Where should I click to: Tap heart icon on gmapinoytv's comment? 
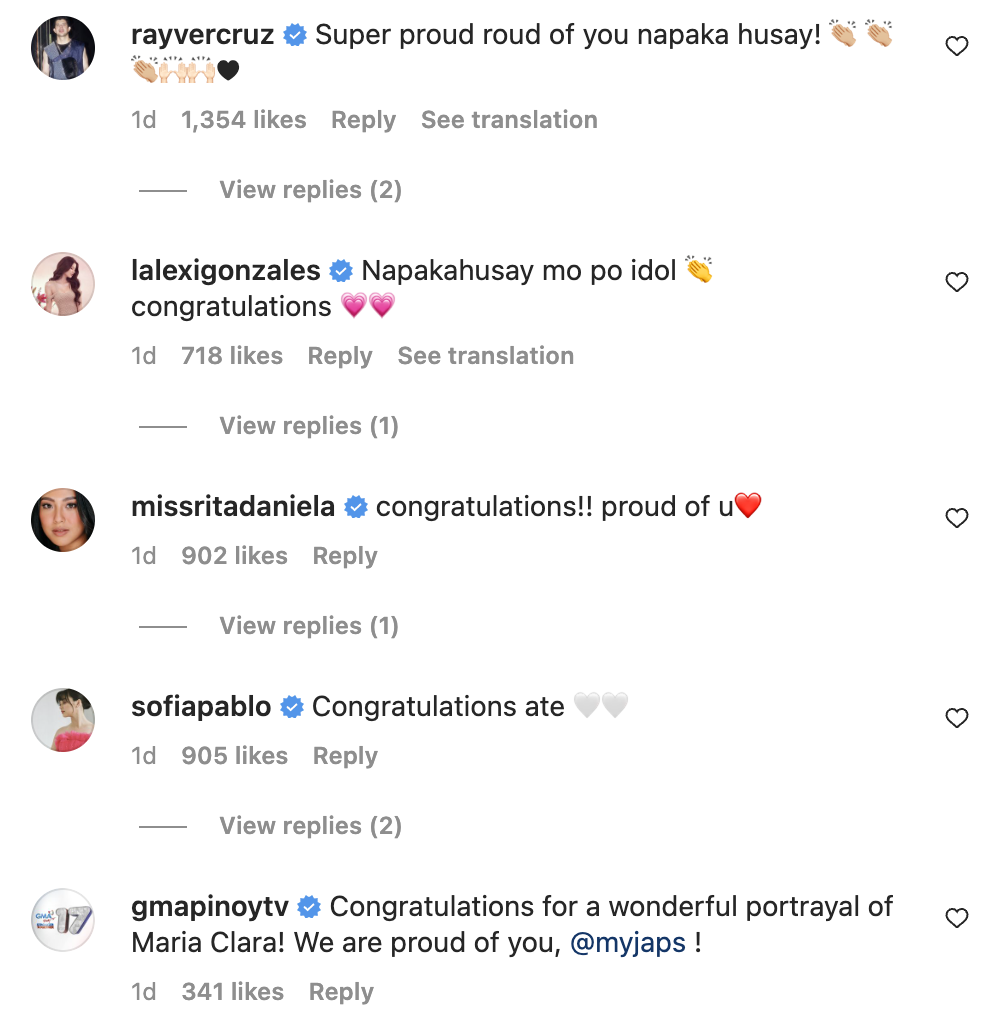(x=957, y=918)
